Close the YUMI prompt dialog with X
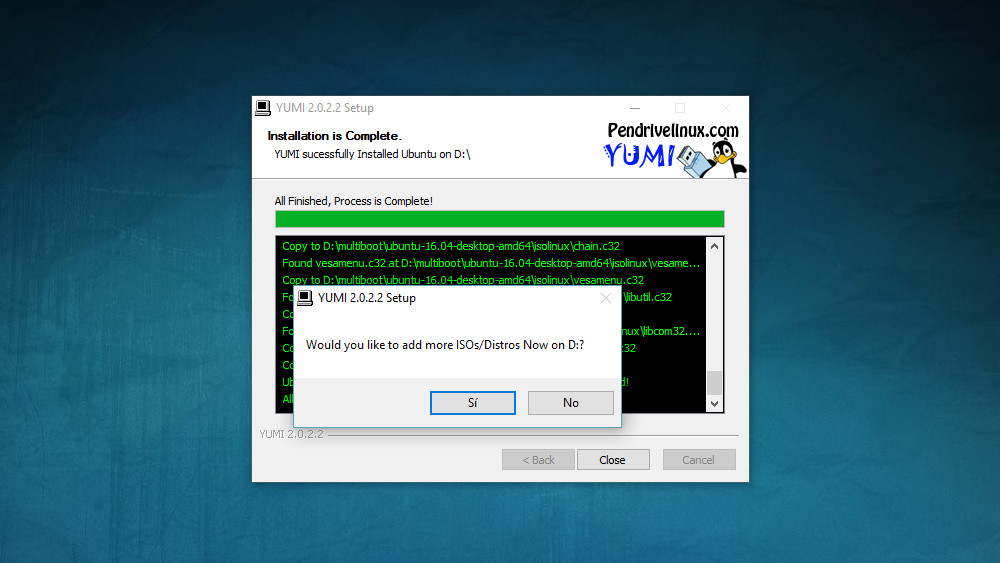The image size is (1000, 563). point(606,298)
